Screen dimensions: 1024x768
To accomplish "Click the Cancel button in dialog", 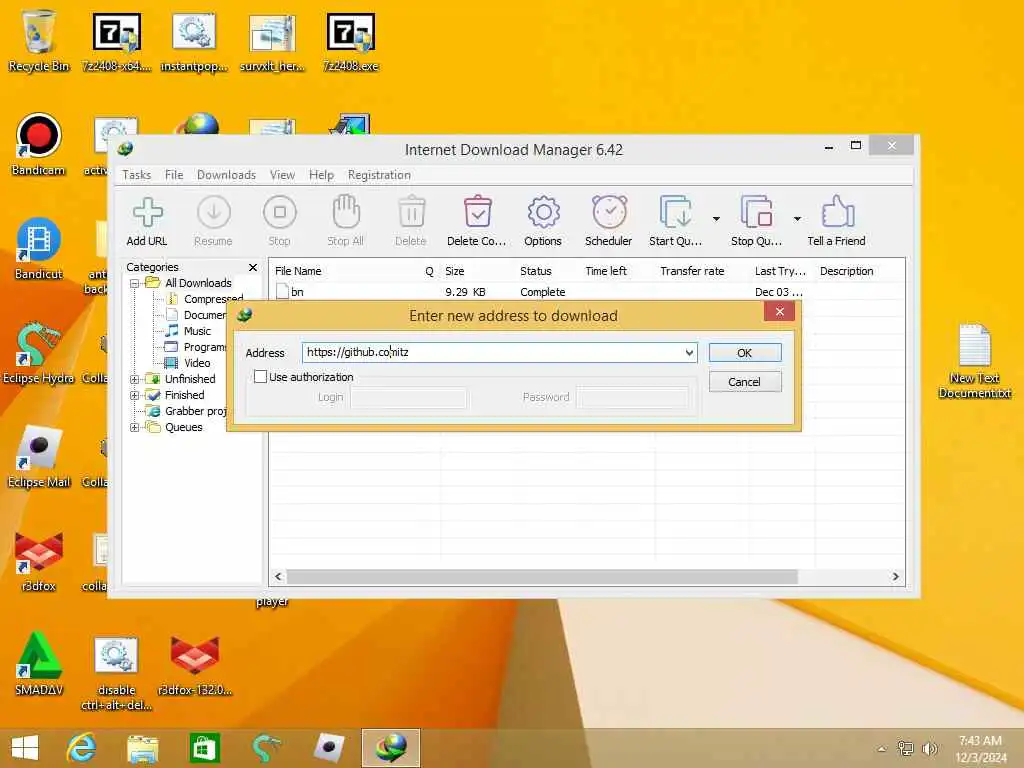I will (x=744, y=382).
